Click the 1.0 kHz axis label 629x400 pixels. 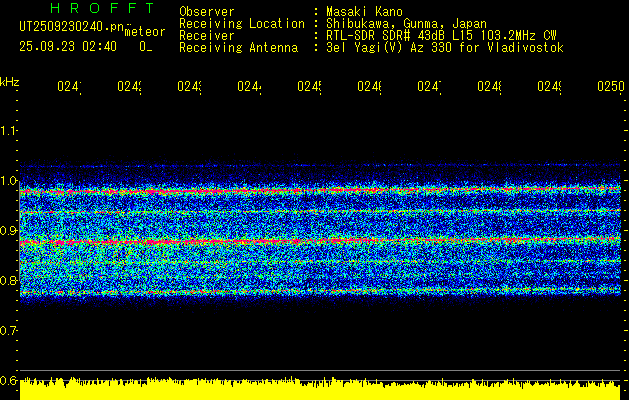8,180
